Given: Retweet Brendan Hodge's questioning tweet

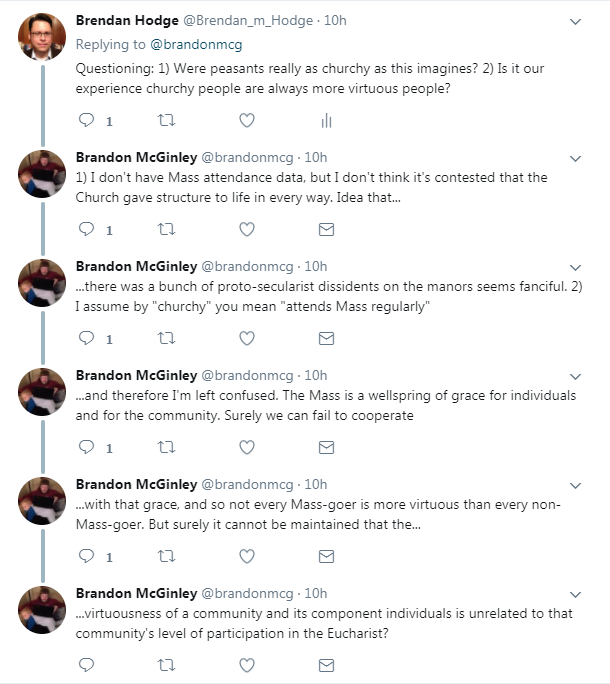Looking at the screenshot, I should point(167,121).
